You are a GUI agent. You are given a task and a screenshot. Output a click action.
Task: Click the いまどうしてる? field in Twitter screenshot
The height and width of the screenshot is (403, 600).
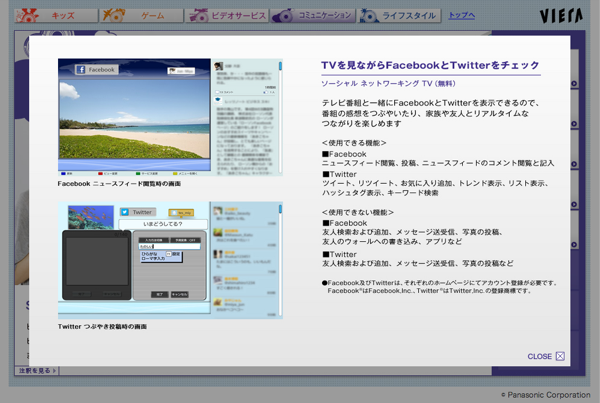[x=163, y=224]
